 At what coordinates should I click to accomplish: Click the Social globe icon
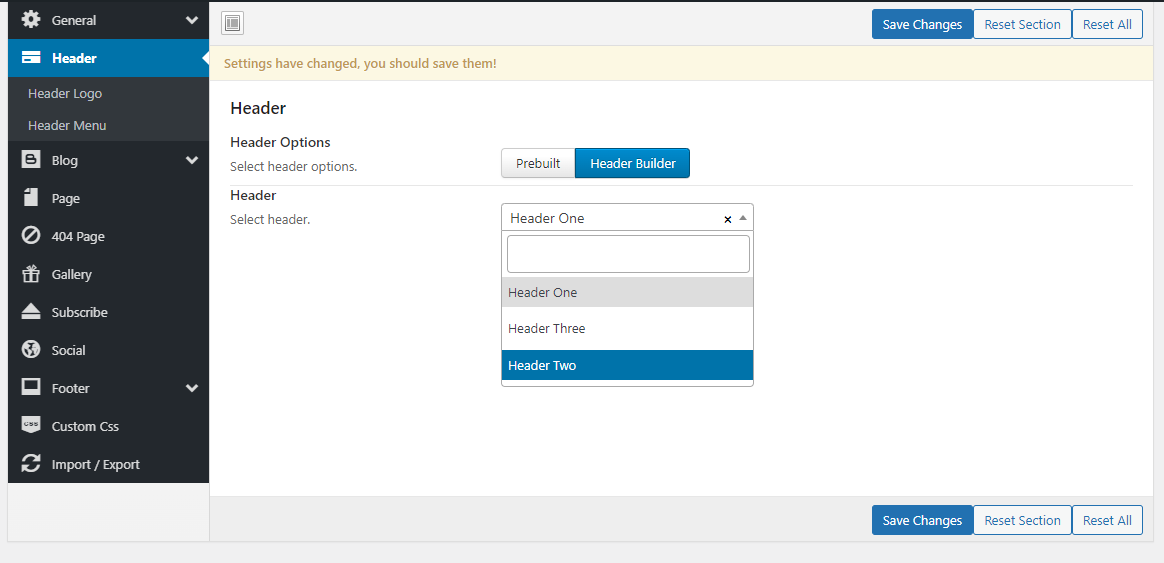(31, 350)
